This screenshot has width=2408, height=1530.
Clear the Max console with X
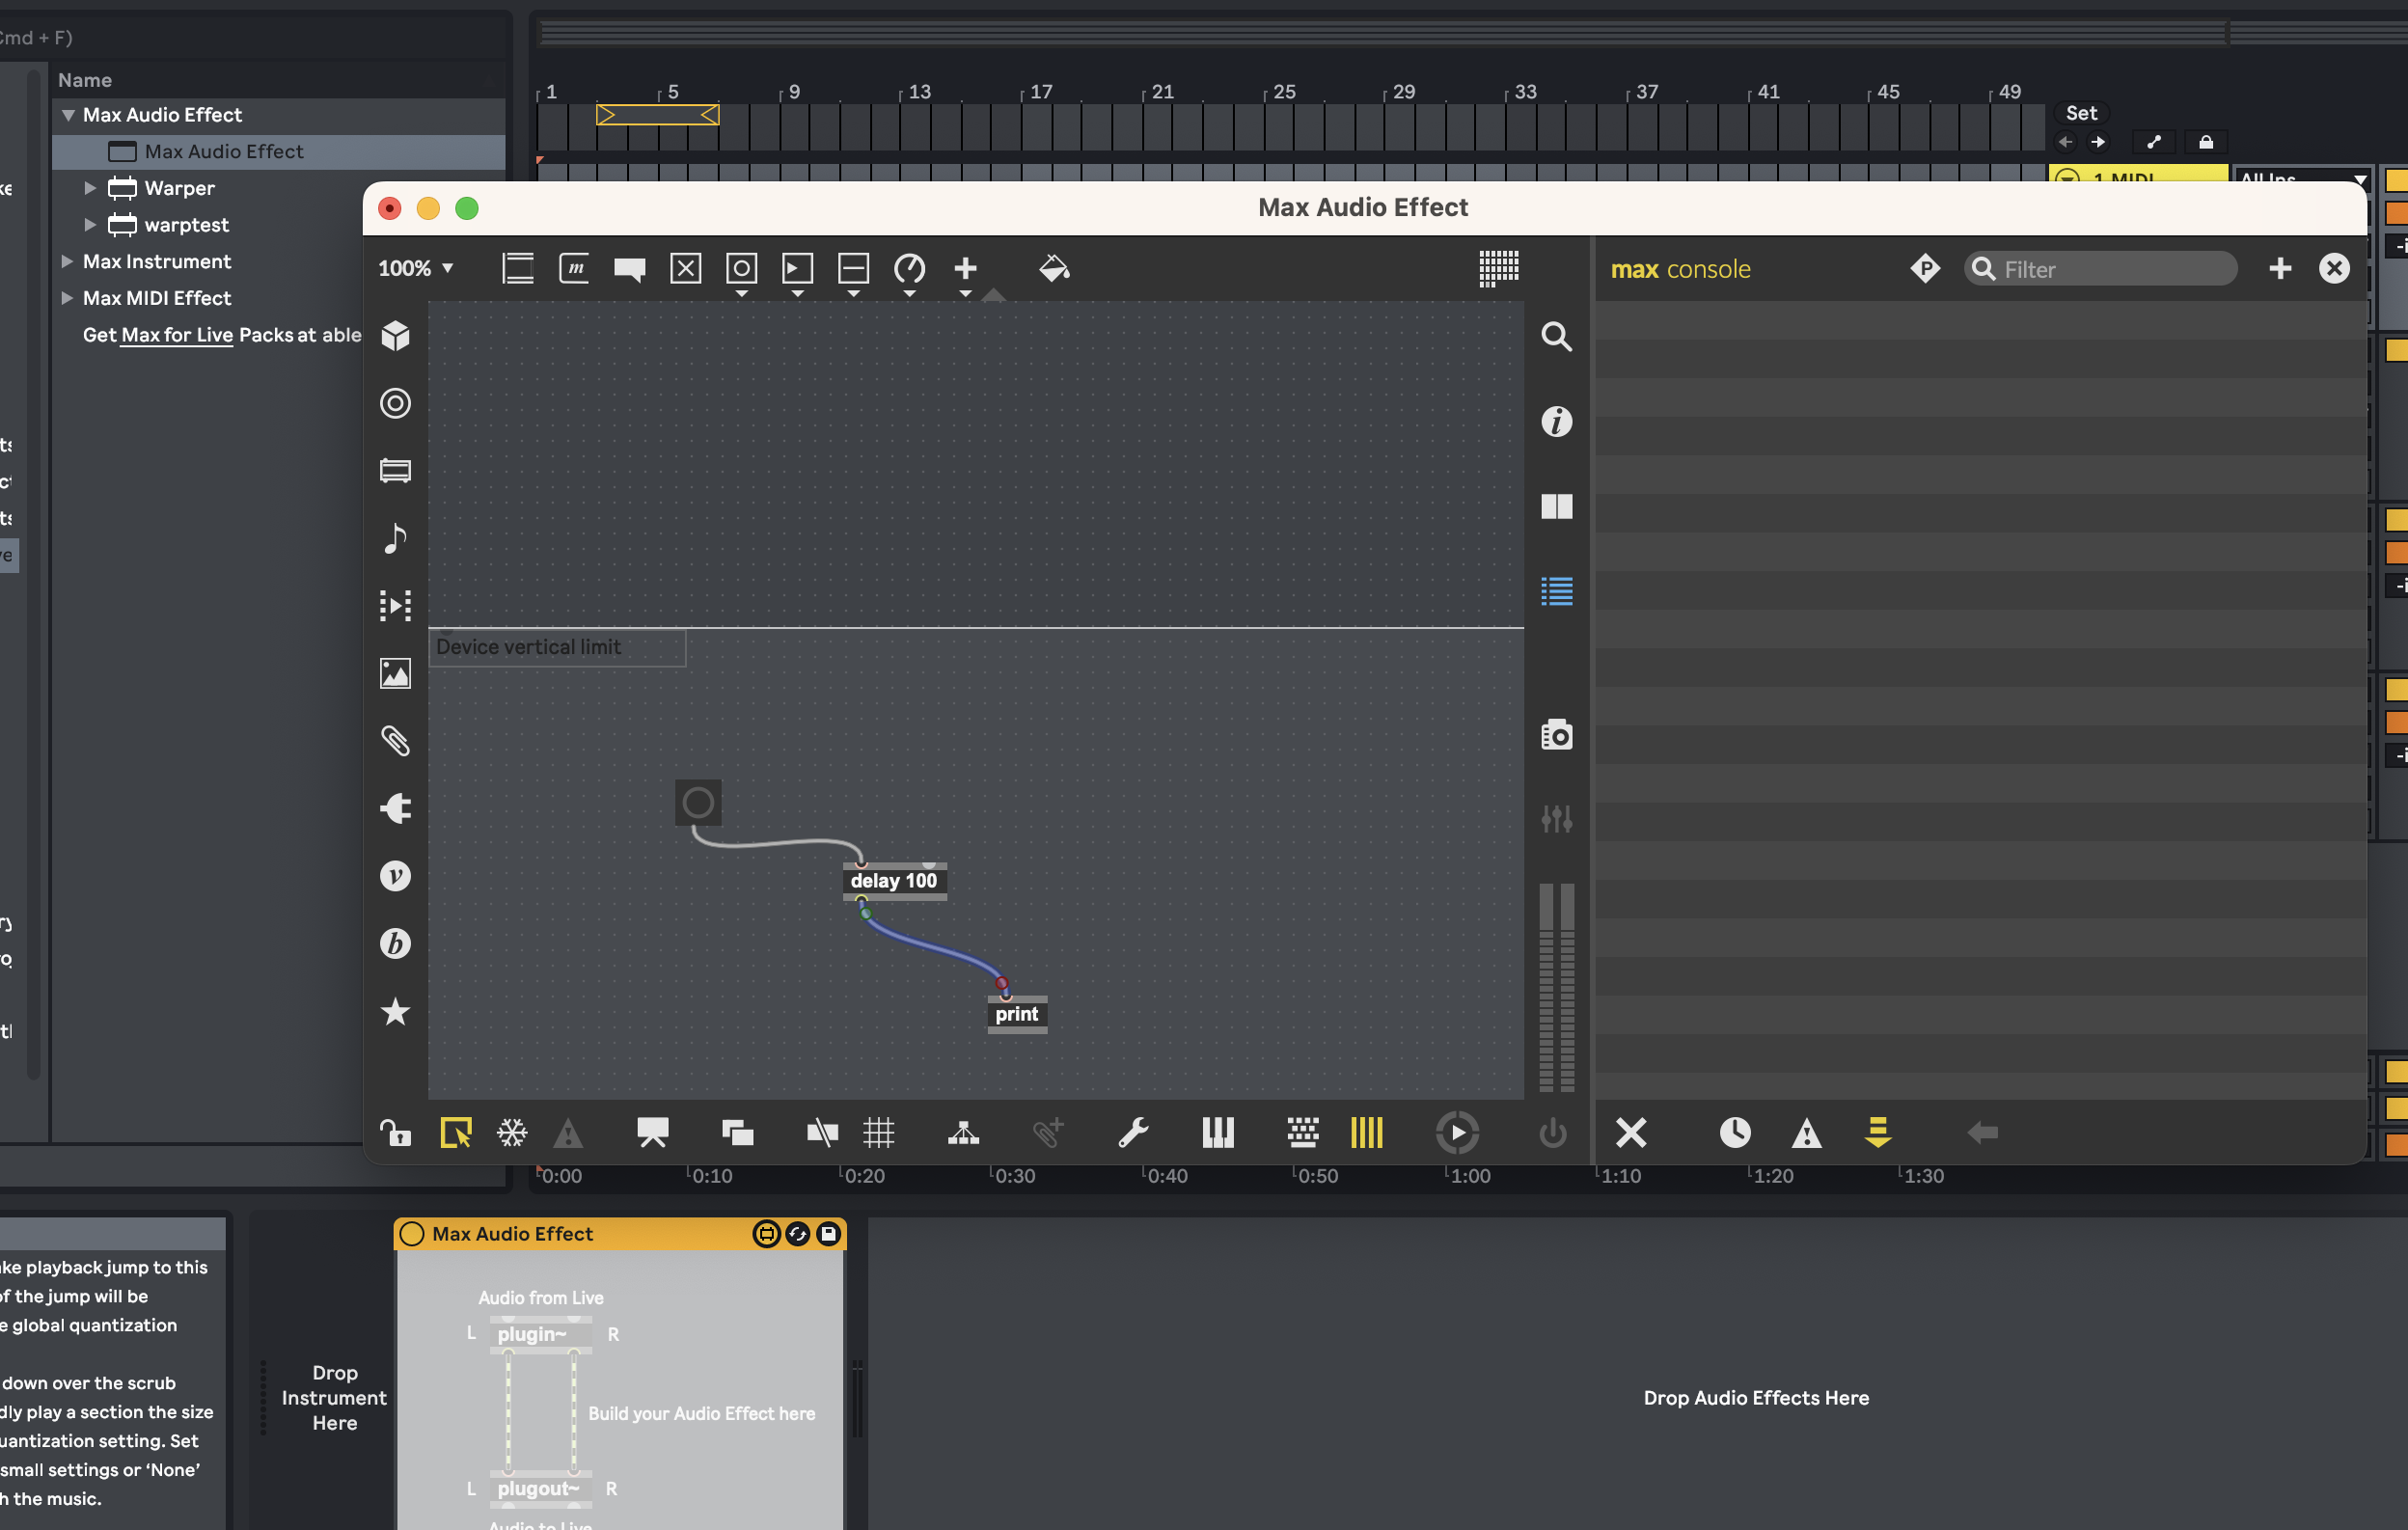pyautogui.click(x=1631, y=1132)
